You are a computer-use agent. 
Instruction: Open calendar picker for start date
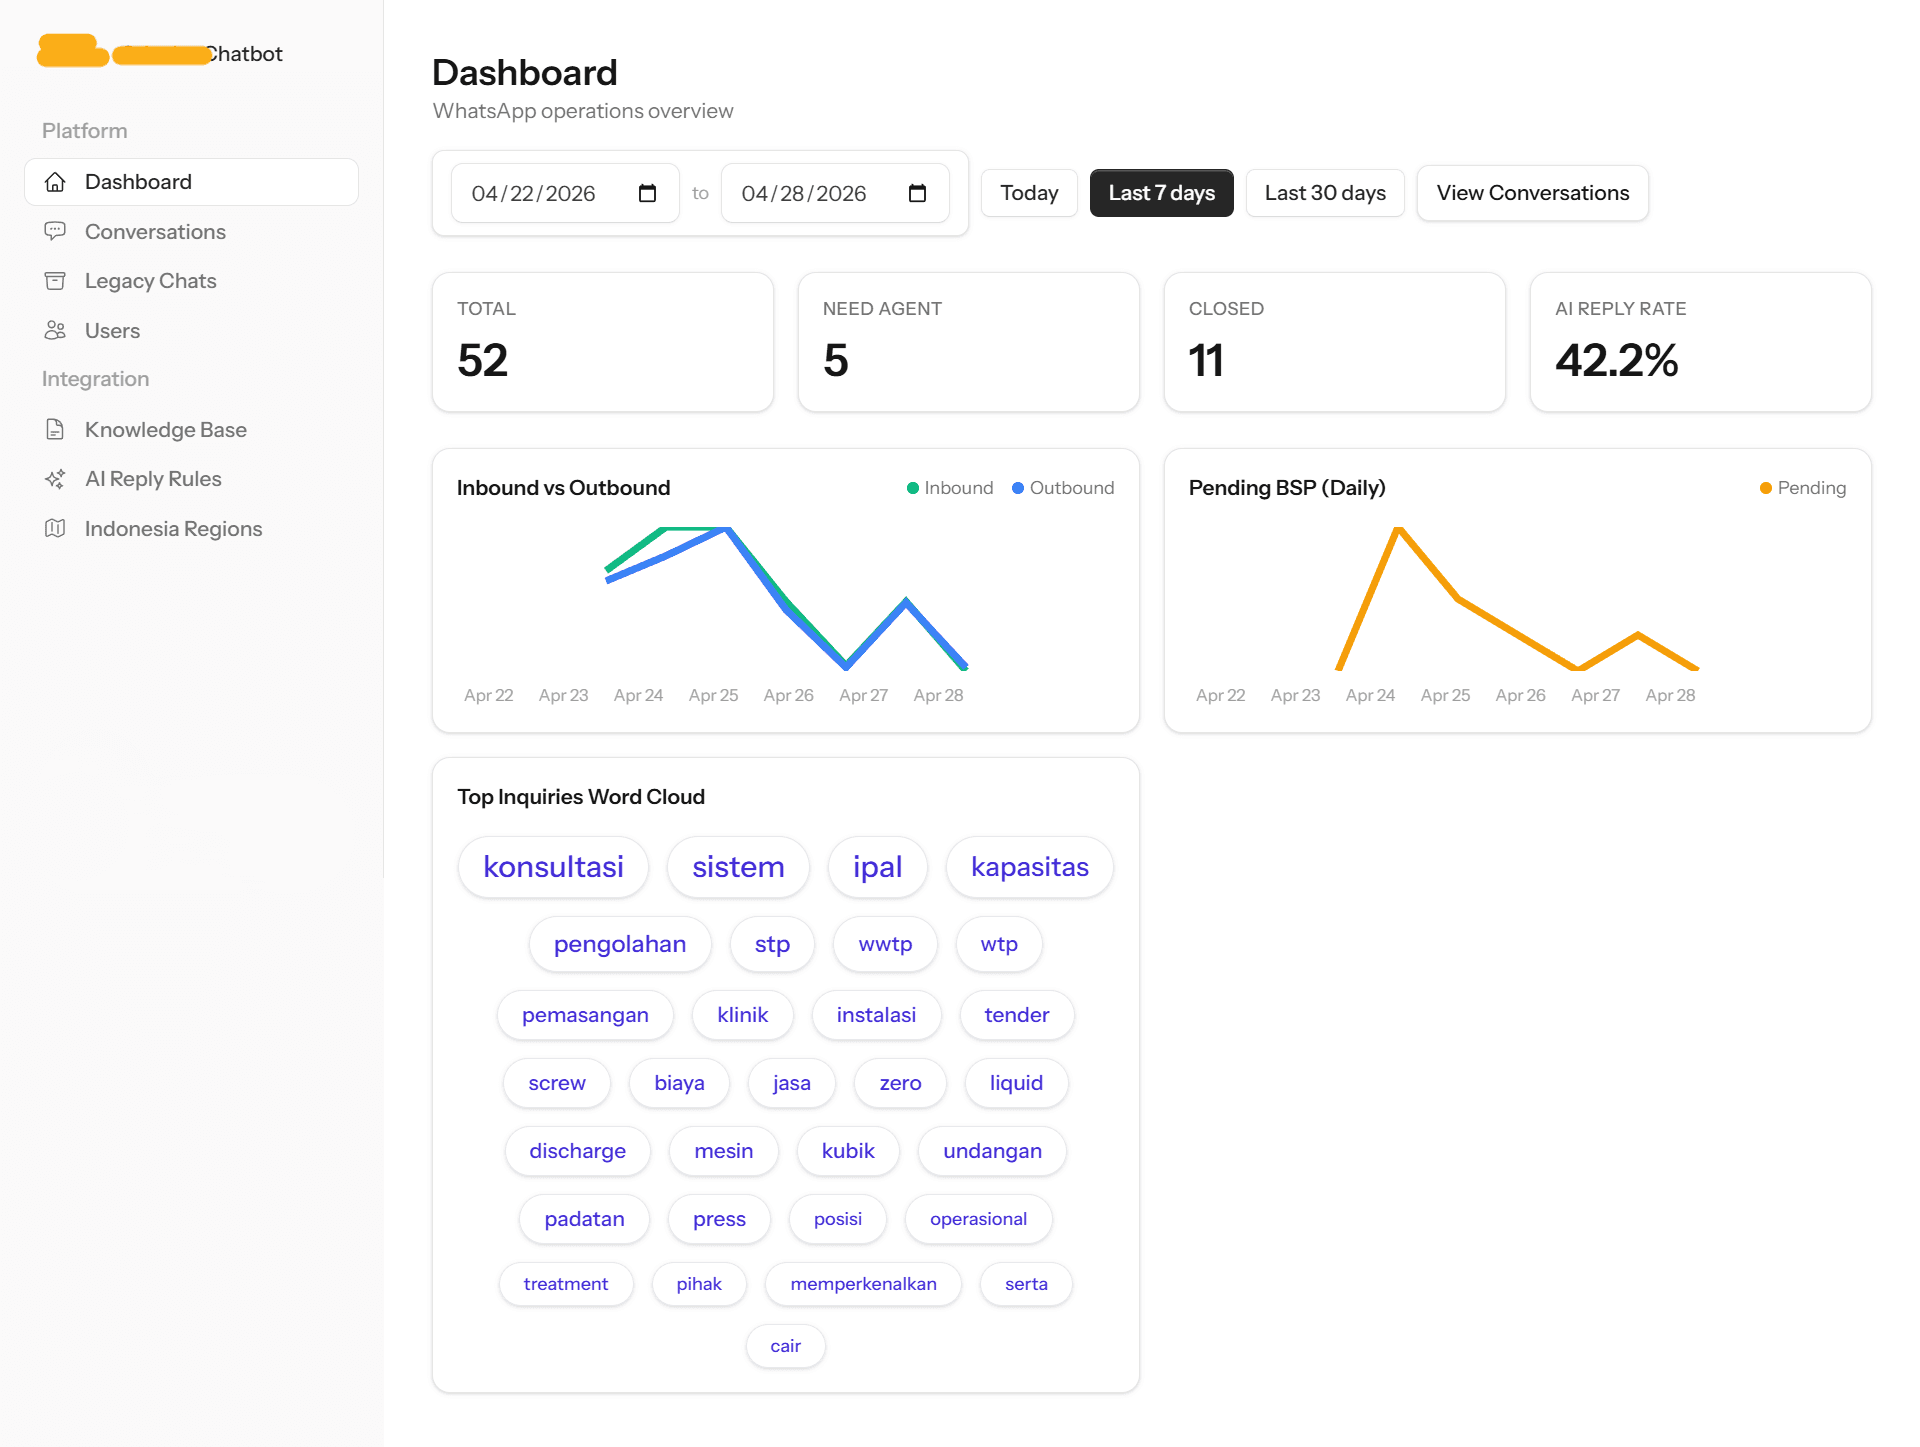coord(647,193)
